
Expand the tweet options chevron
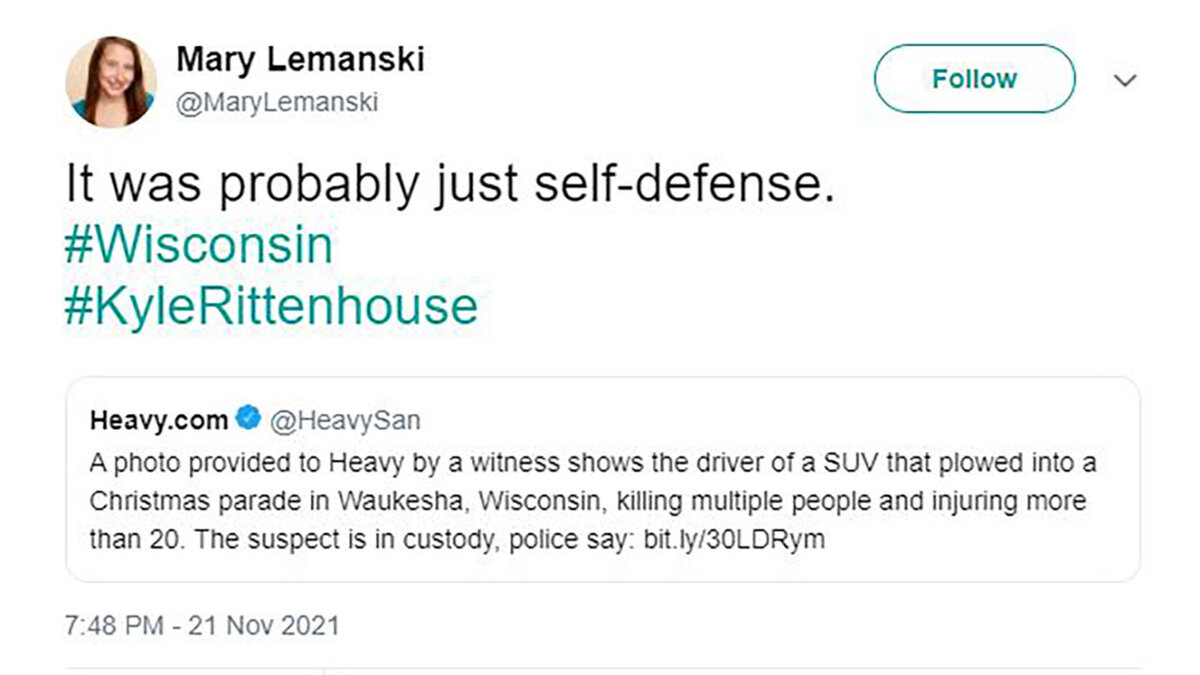pyautogui.click(x=1126, y=80)
